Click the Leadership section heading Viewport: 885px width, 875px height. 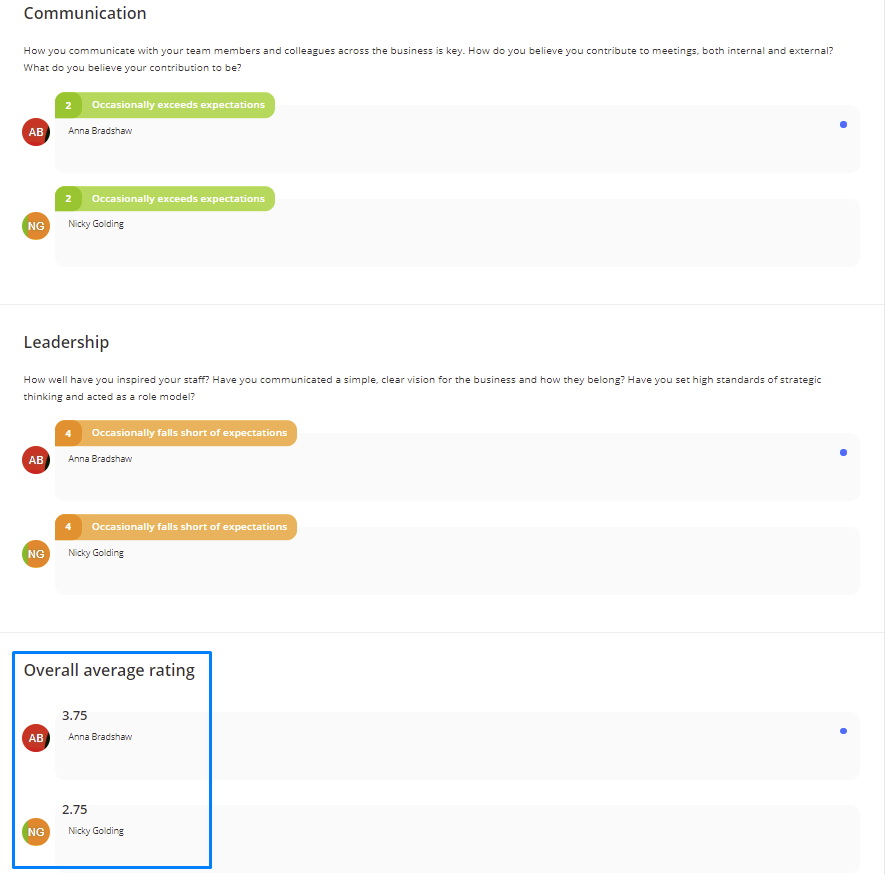pos(66,342)
